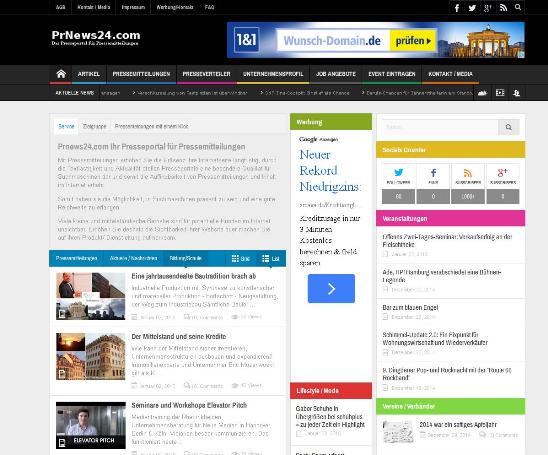
Task: Click the cloud icon in news ticker bar
Action: [x=482, y=93]
